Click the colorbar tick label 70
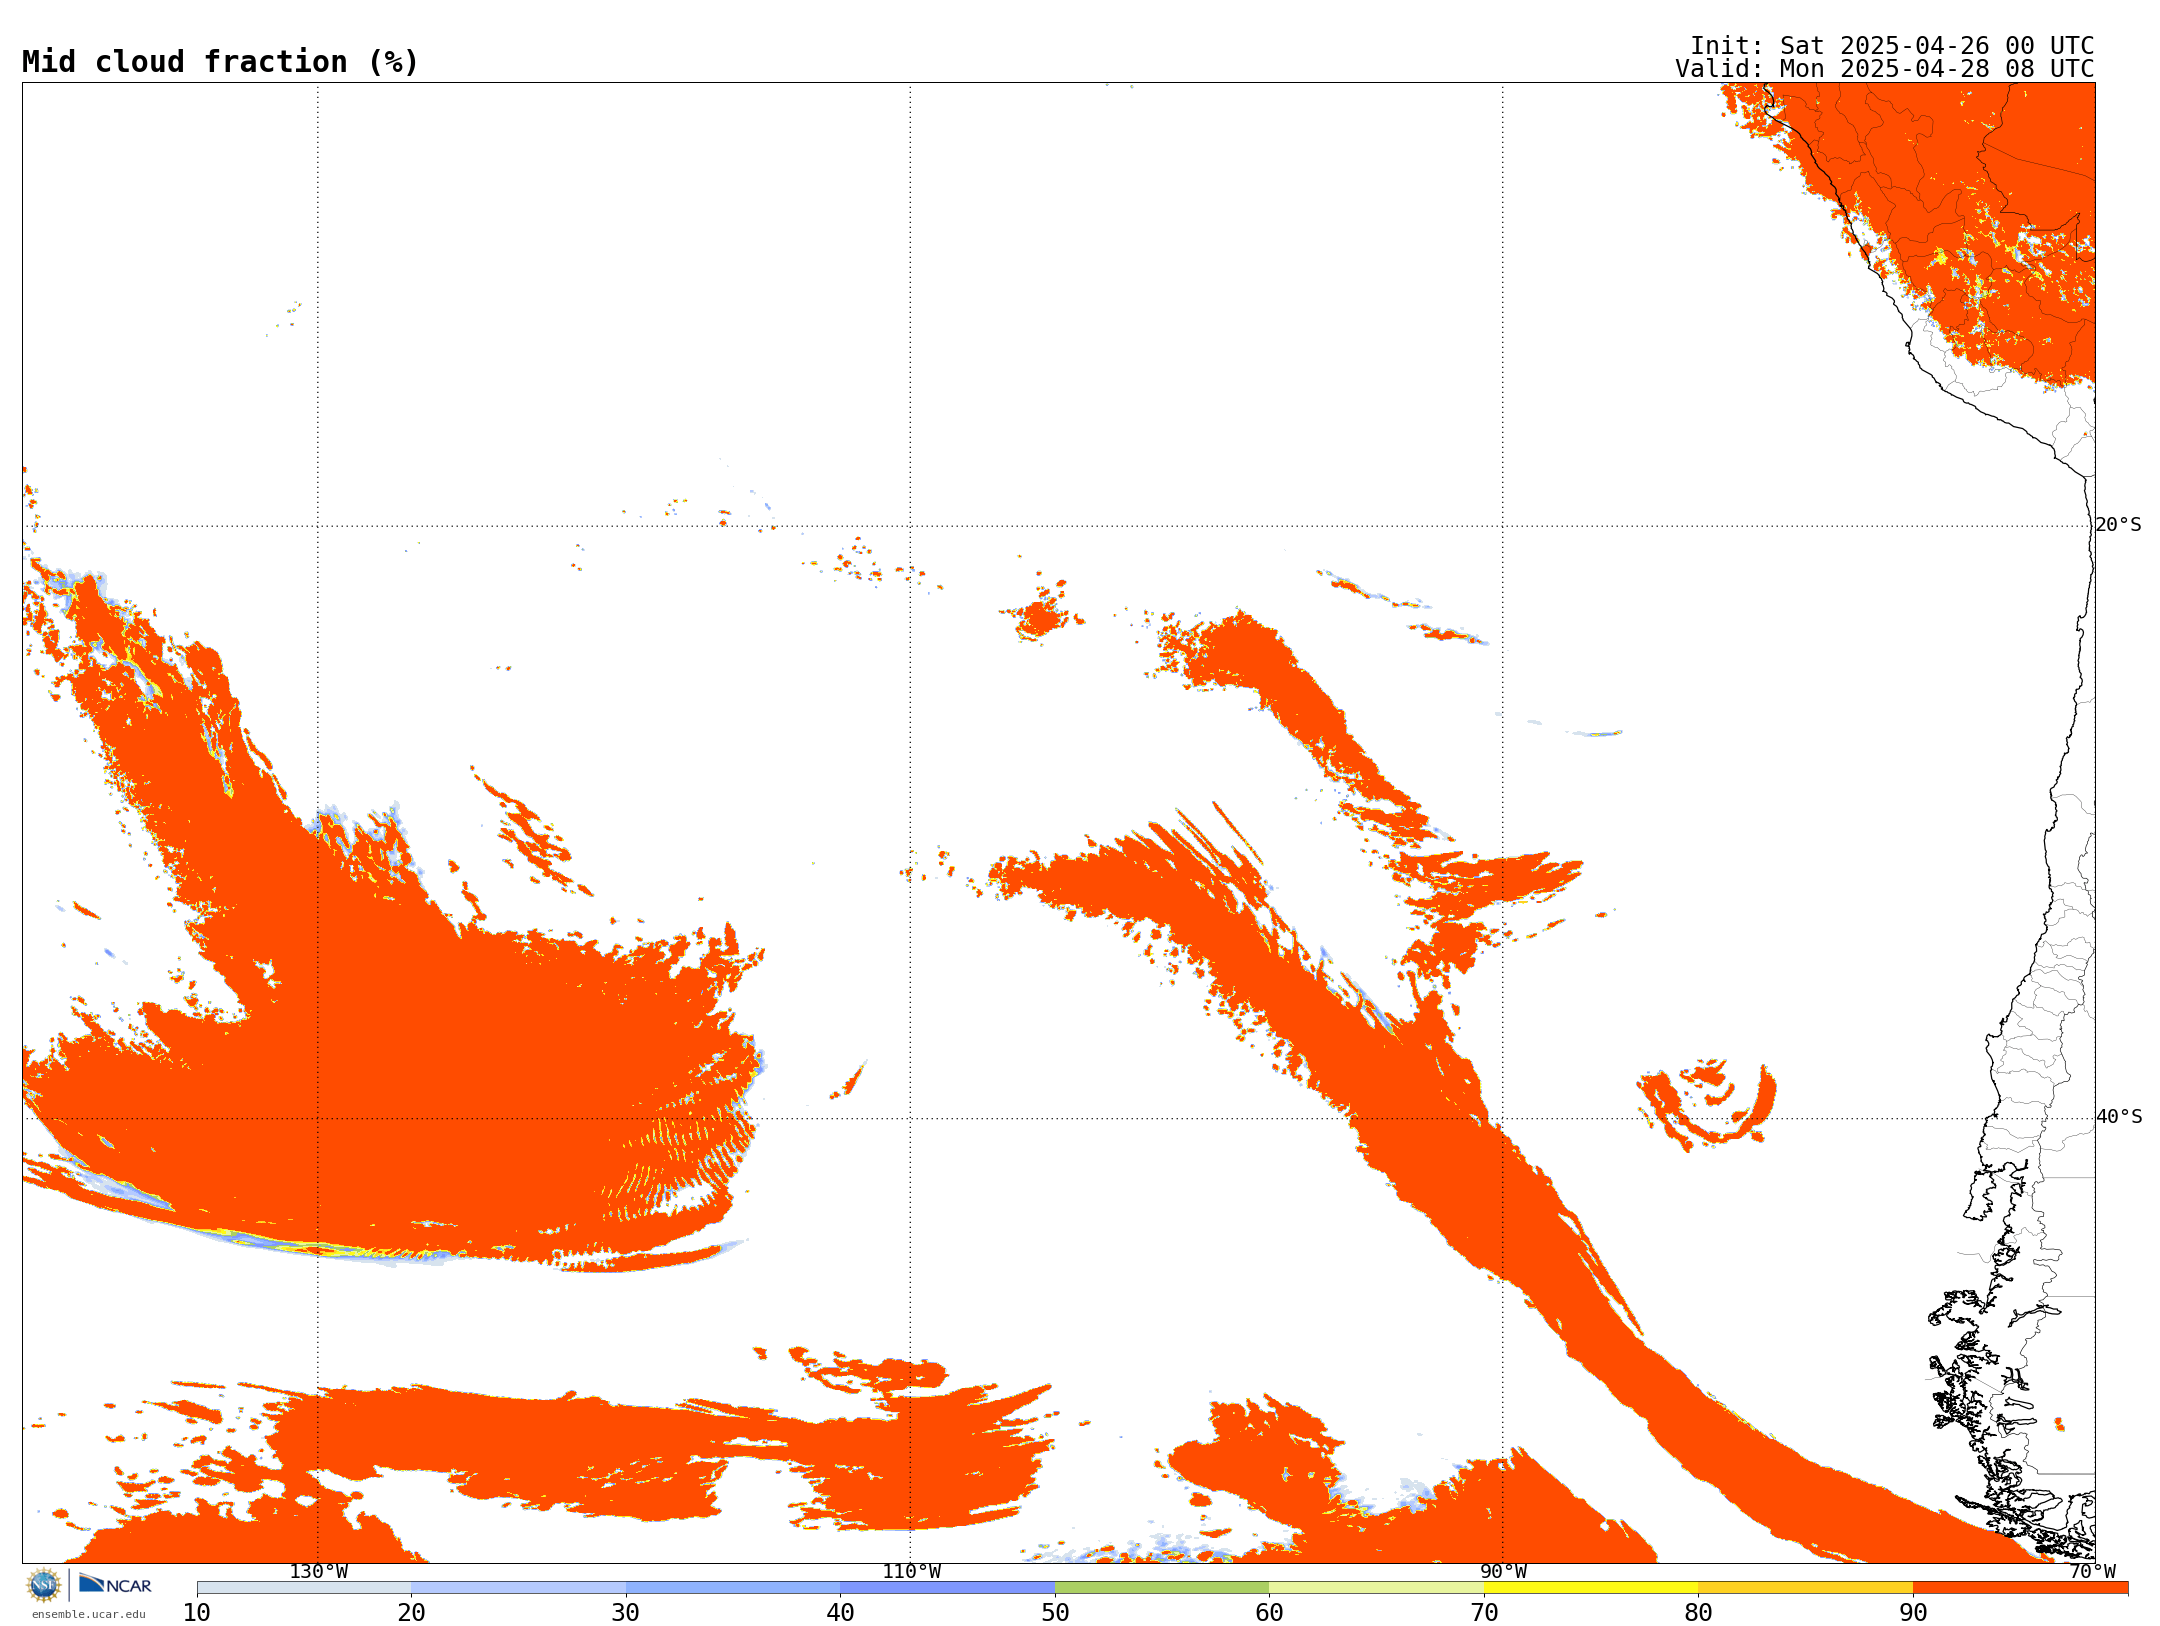This screenshot has height=1626, width=2160. point(1484,1613)
